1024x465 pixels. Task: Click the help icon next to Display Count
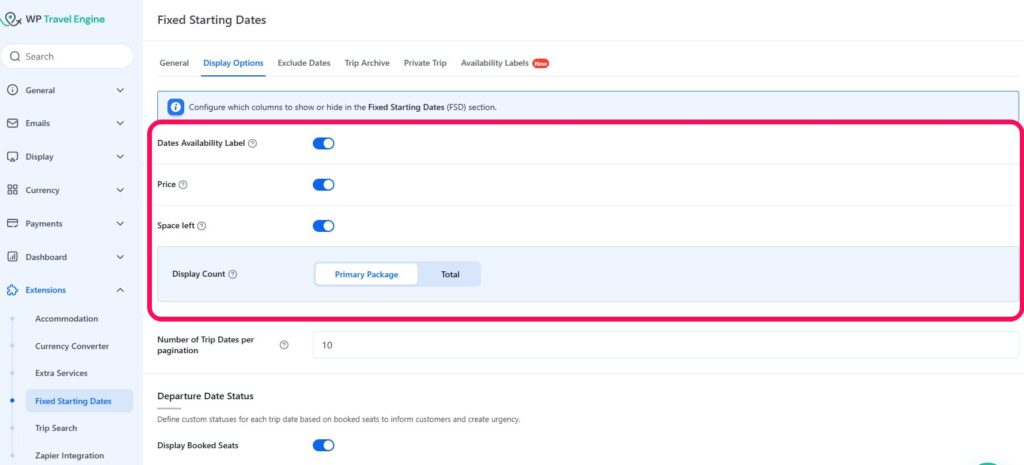pos(234,274)
